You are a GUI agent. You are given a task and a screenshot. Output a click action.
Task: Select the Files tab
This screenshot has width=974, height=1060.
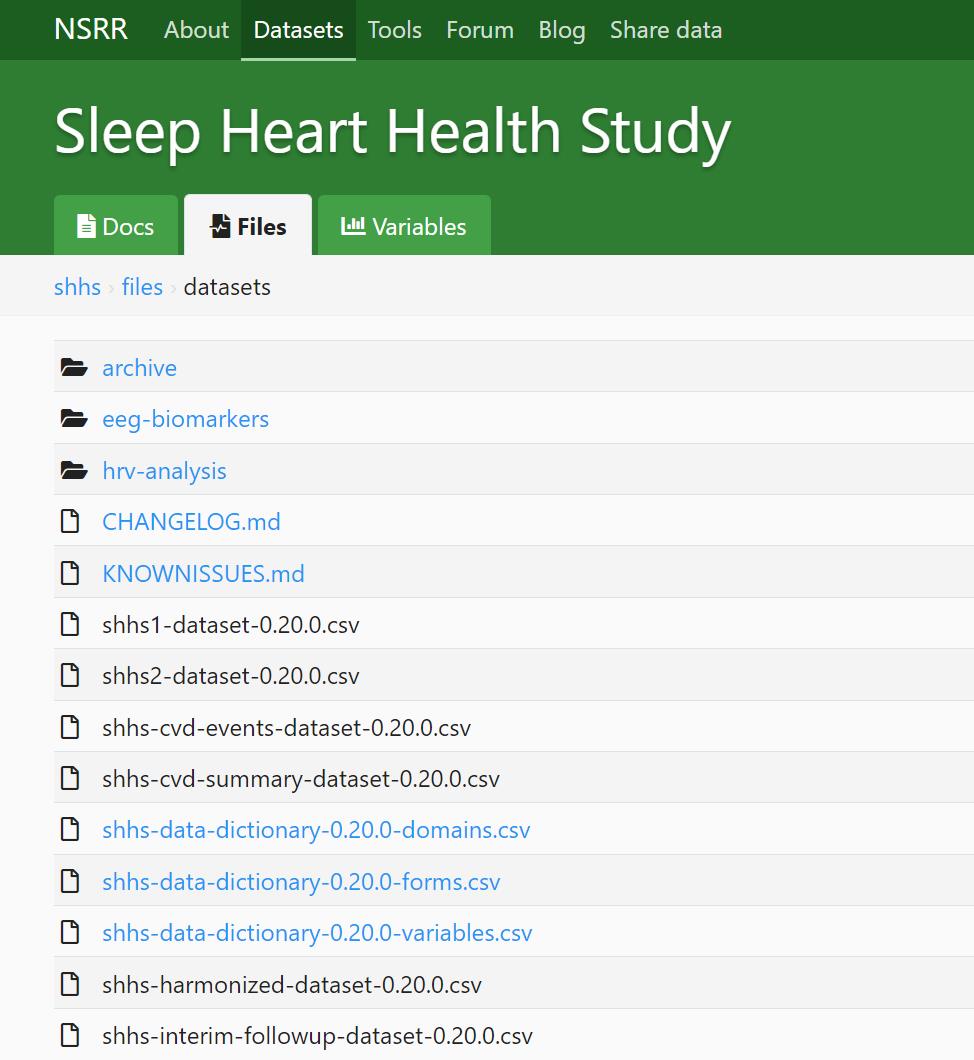pos(248,227)
